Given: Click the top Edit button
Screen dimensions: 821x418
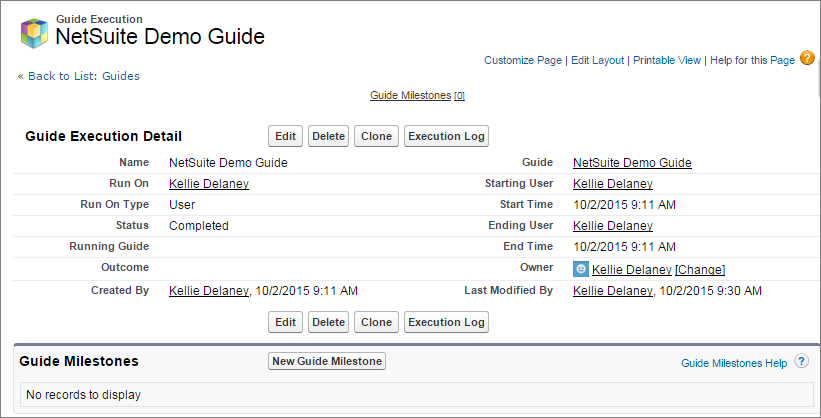Looking at the screenshot, I should click(285, 136).
